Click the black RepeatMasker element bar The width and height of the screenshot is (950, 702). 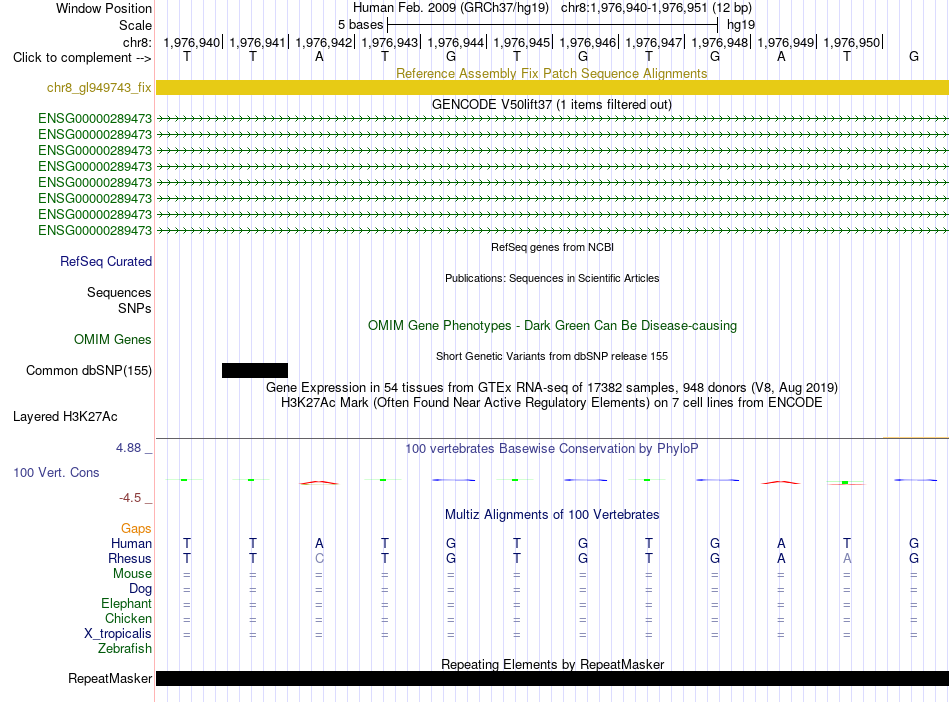[552, 678]
